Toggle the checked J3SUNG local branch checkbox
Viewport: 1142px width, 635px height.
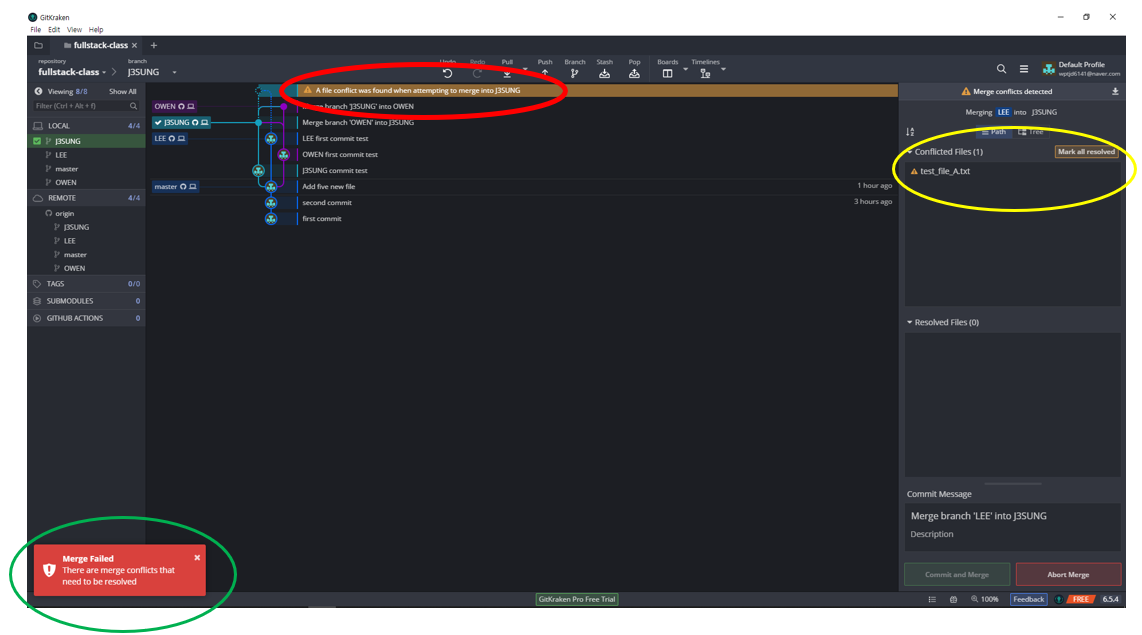37,141
